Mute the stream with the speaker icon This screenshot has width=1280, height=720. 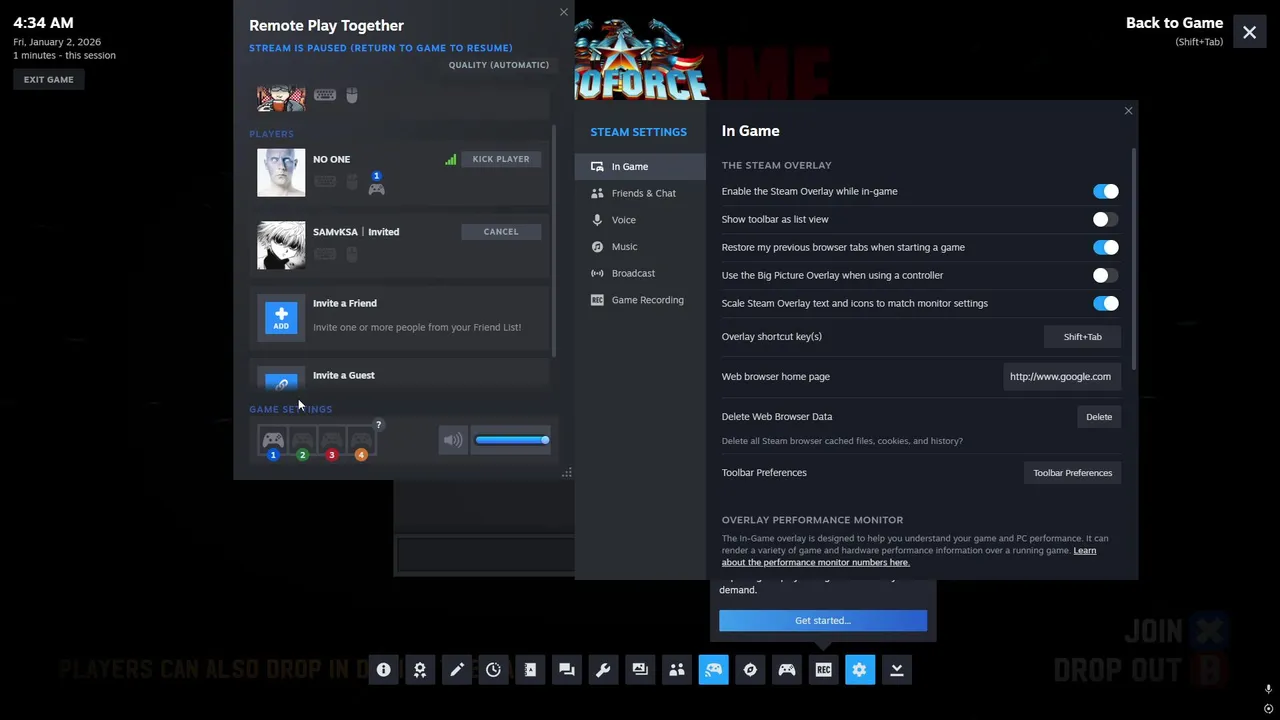453,440
